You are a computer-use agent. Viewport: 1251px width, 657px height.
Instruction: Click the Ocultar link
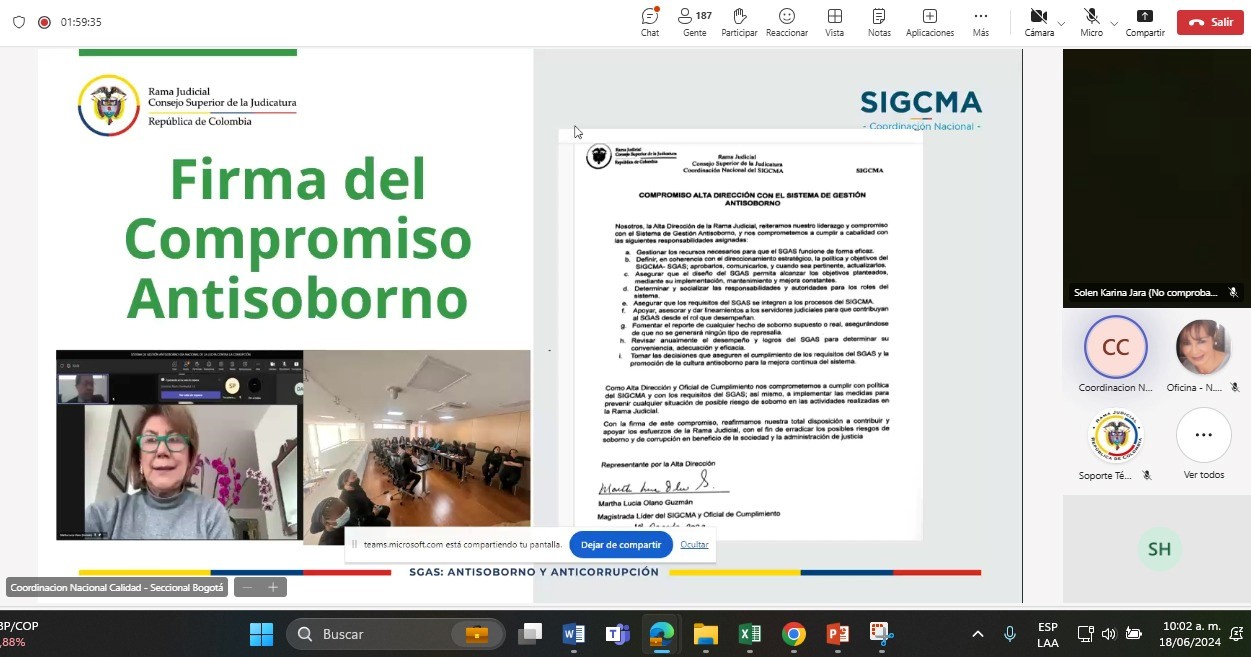click(694, 545)
